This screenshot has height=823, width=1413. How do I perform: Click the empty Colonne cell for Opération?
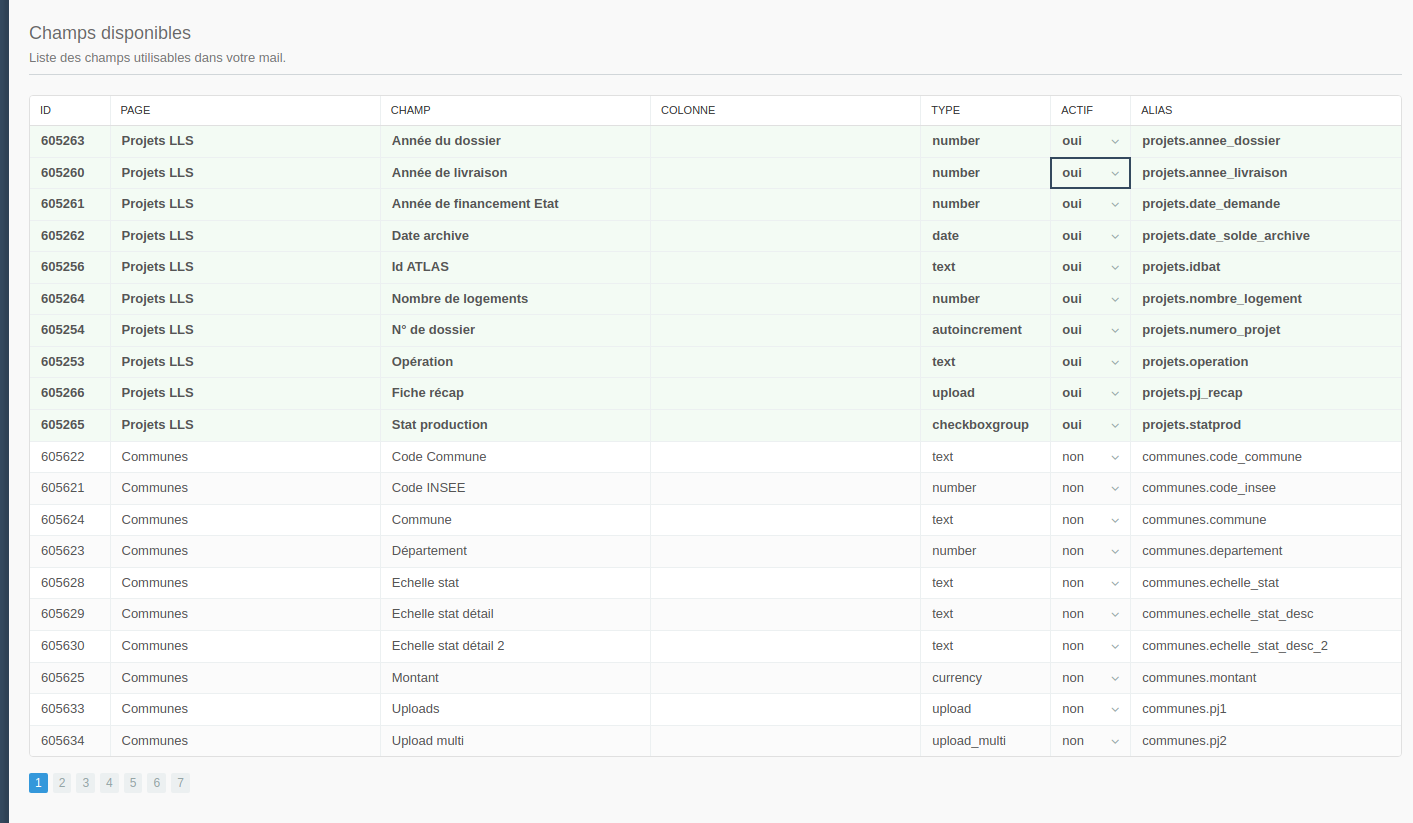tap(785, 362)
